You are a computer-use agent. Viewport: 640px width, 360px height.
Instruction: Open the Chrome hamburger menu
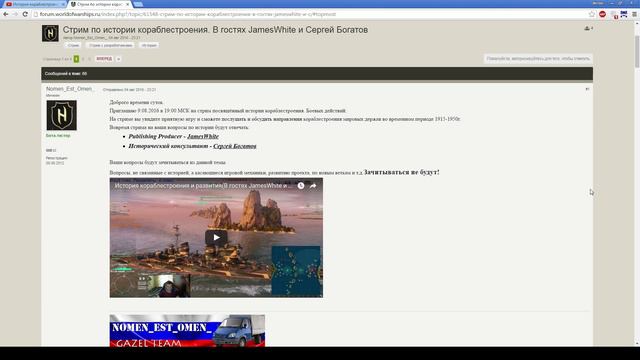(634, 14)
